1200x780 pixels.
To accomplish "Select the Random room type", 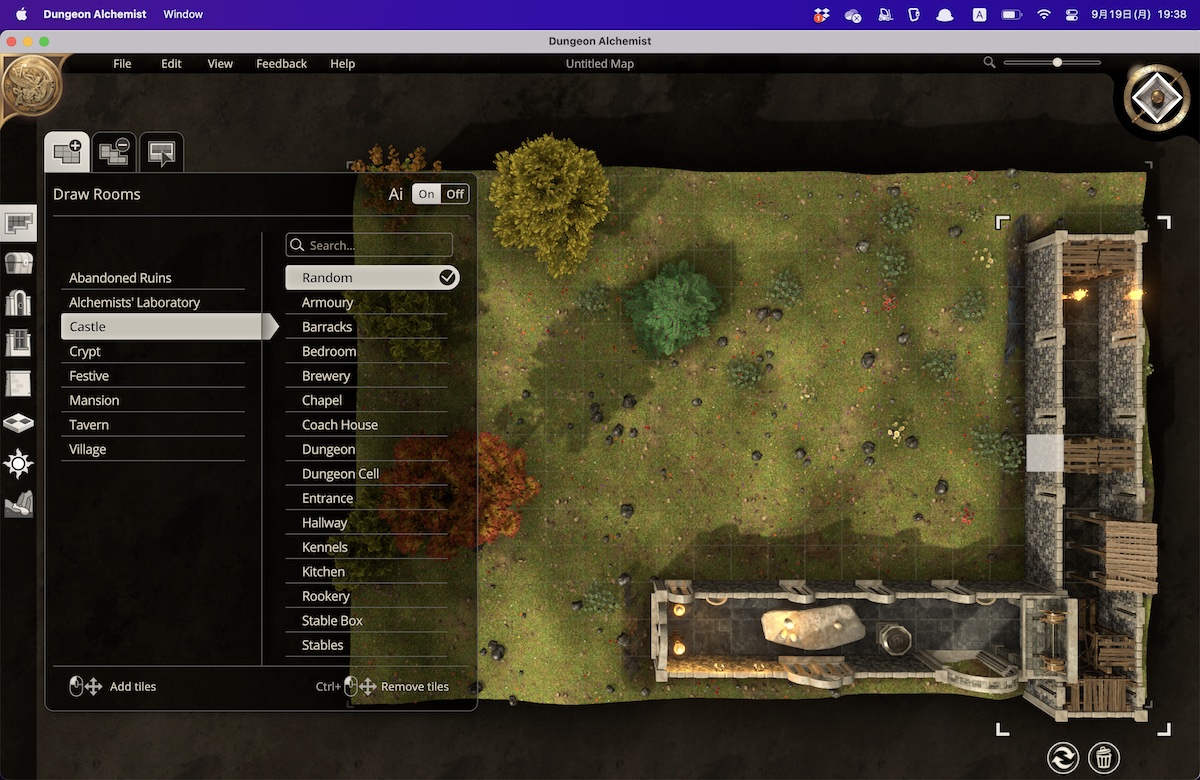I will [372, 278].
